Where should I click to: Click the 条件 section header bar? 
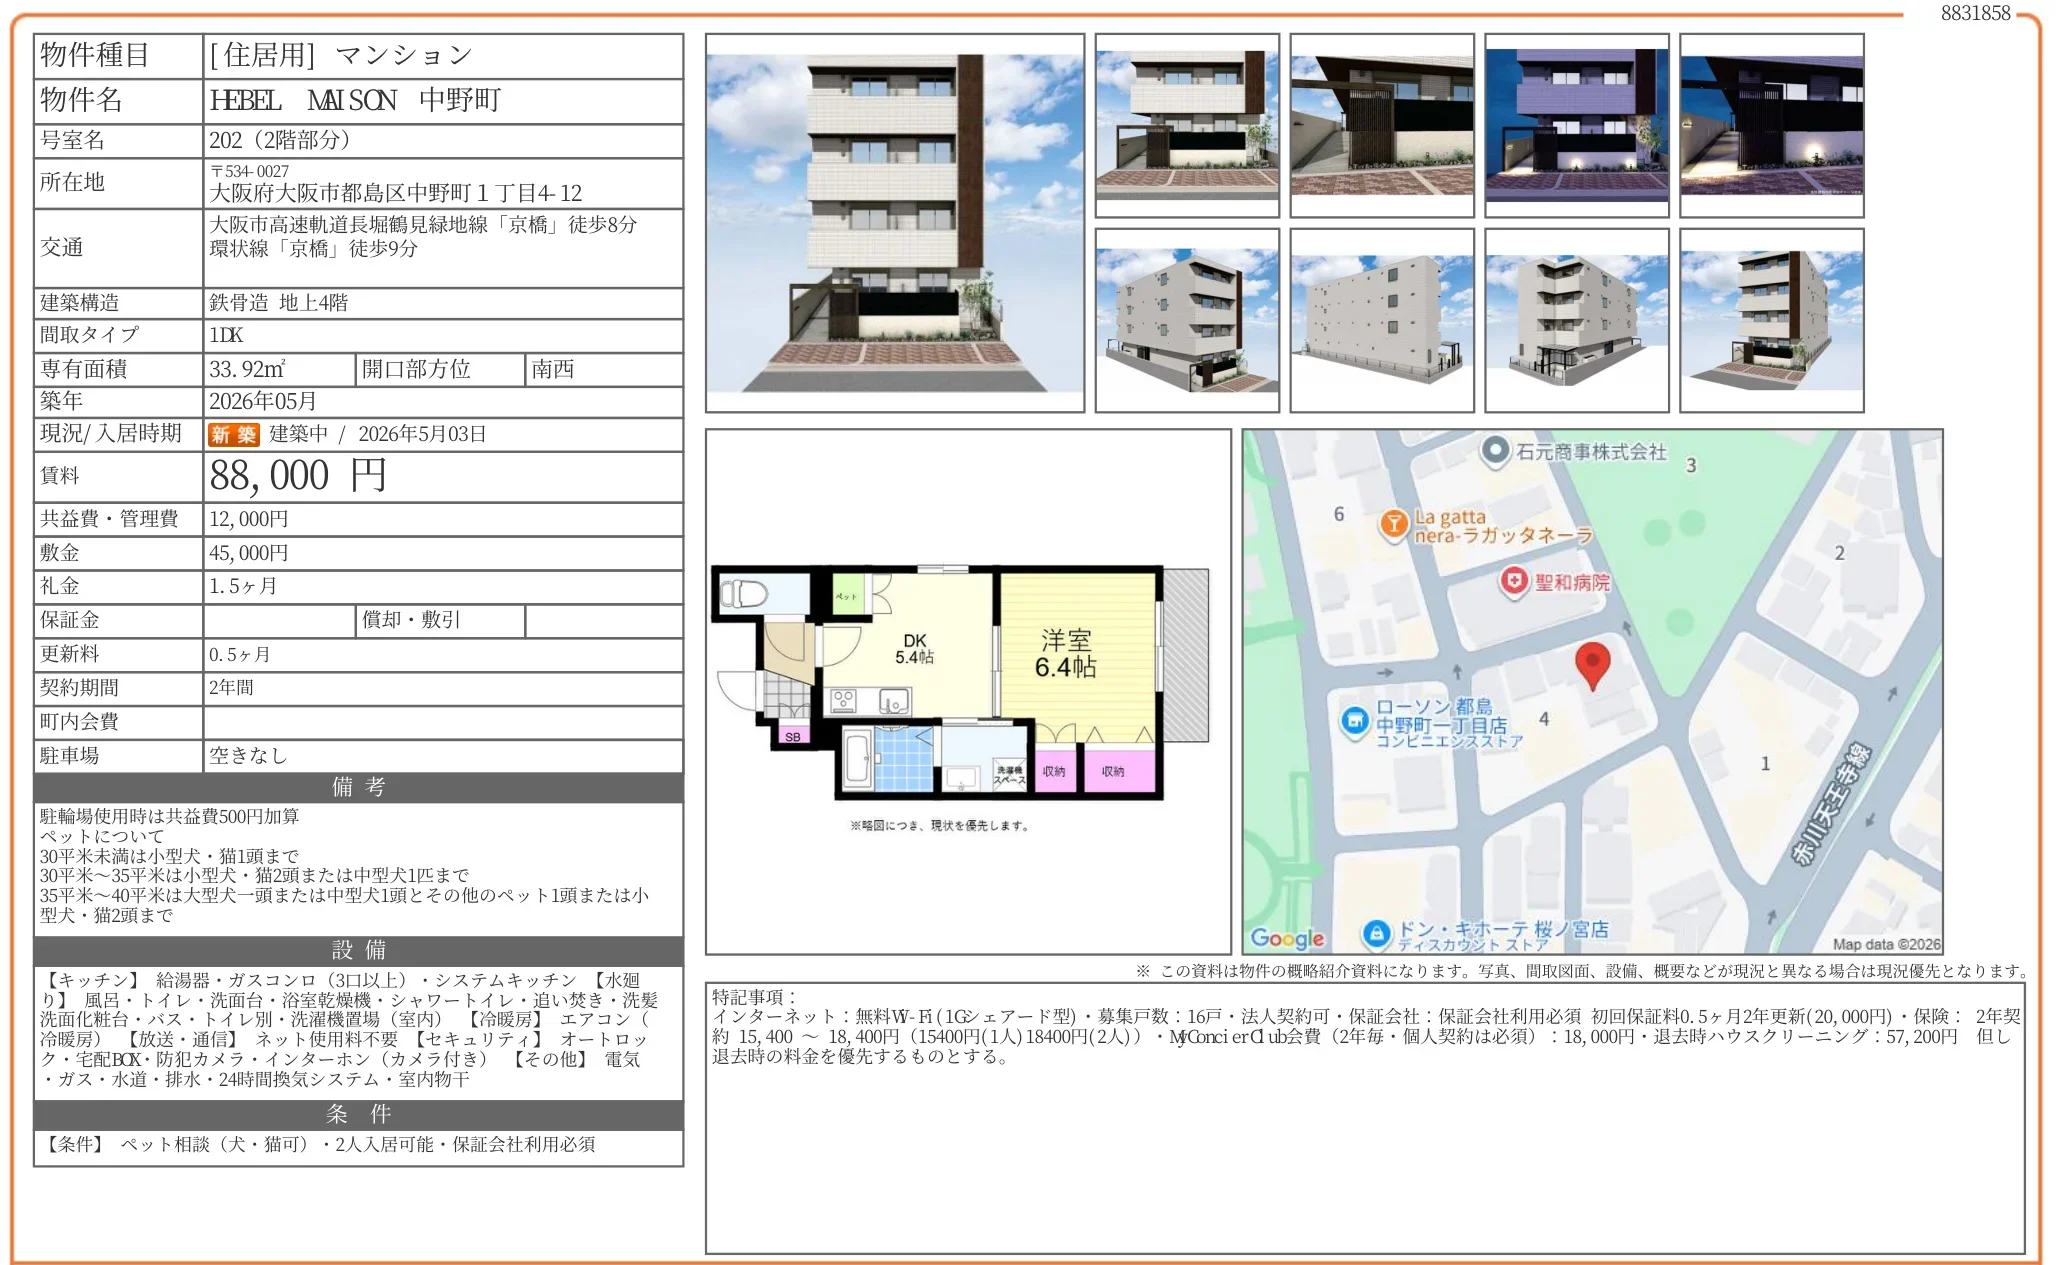[358, 1115]
